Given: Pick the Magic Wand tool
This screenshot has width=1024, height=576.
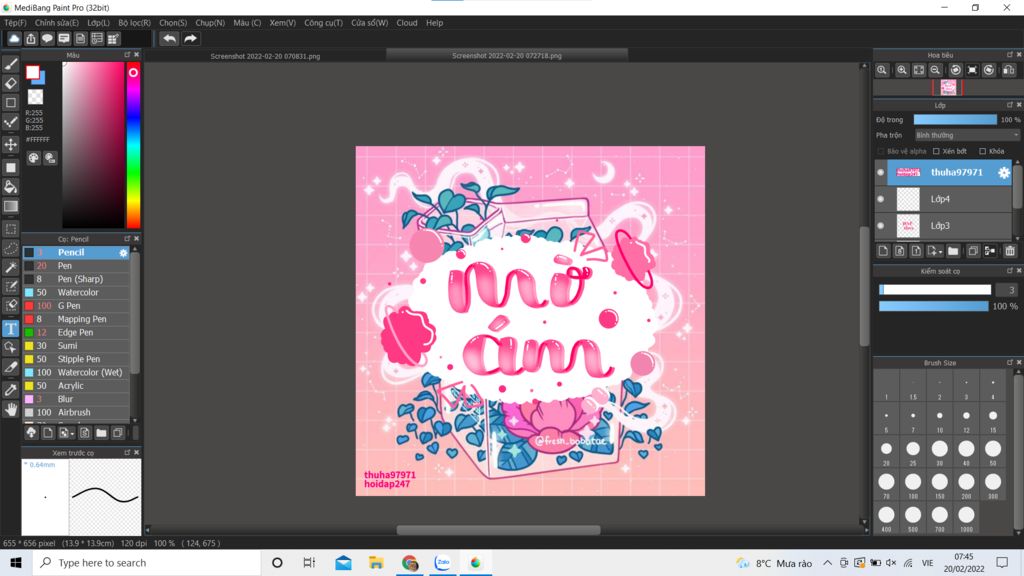Looking at the screenshot, I should point(10,267).
